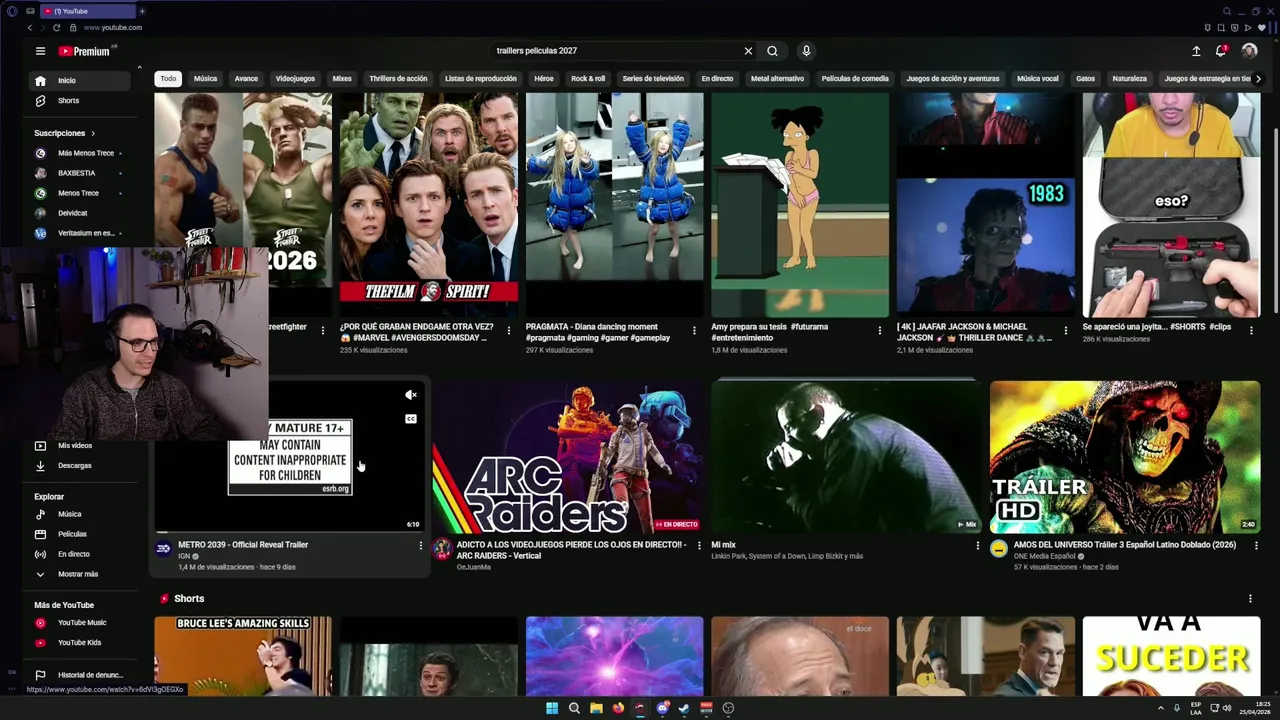The height and width of the screenshot is (720, 1280).
Task: Open the YouTube hamburger guide menu
Action: [40, 51]
